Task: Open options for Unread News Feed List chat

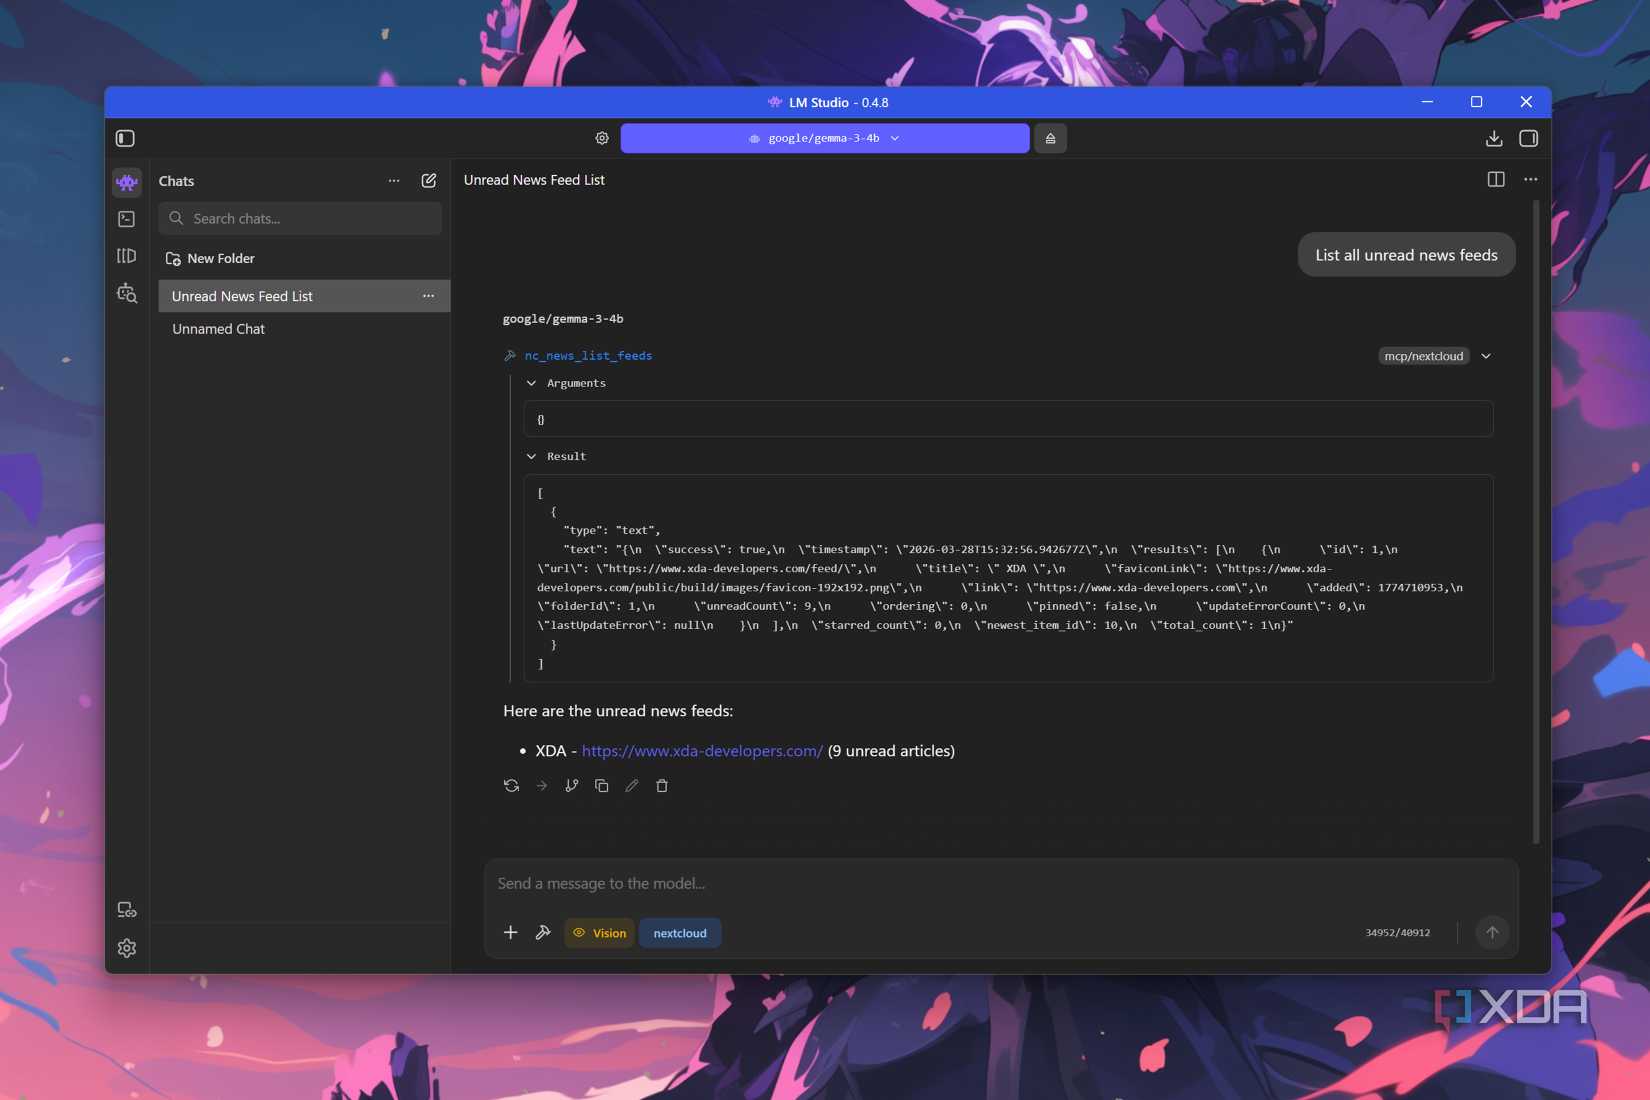Action: click(x=428, y=296)
